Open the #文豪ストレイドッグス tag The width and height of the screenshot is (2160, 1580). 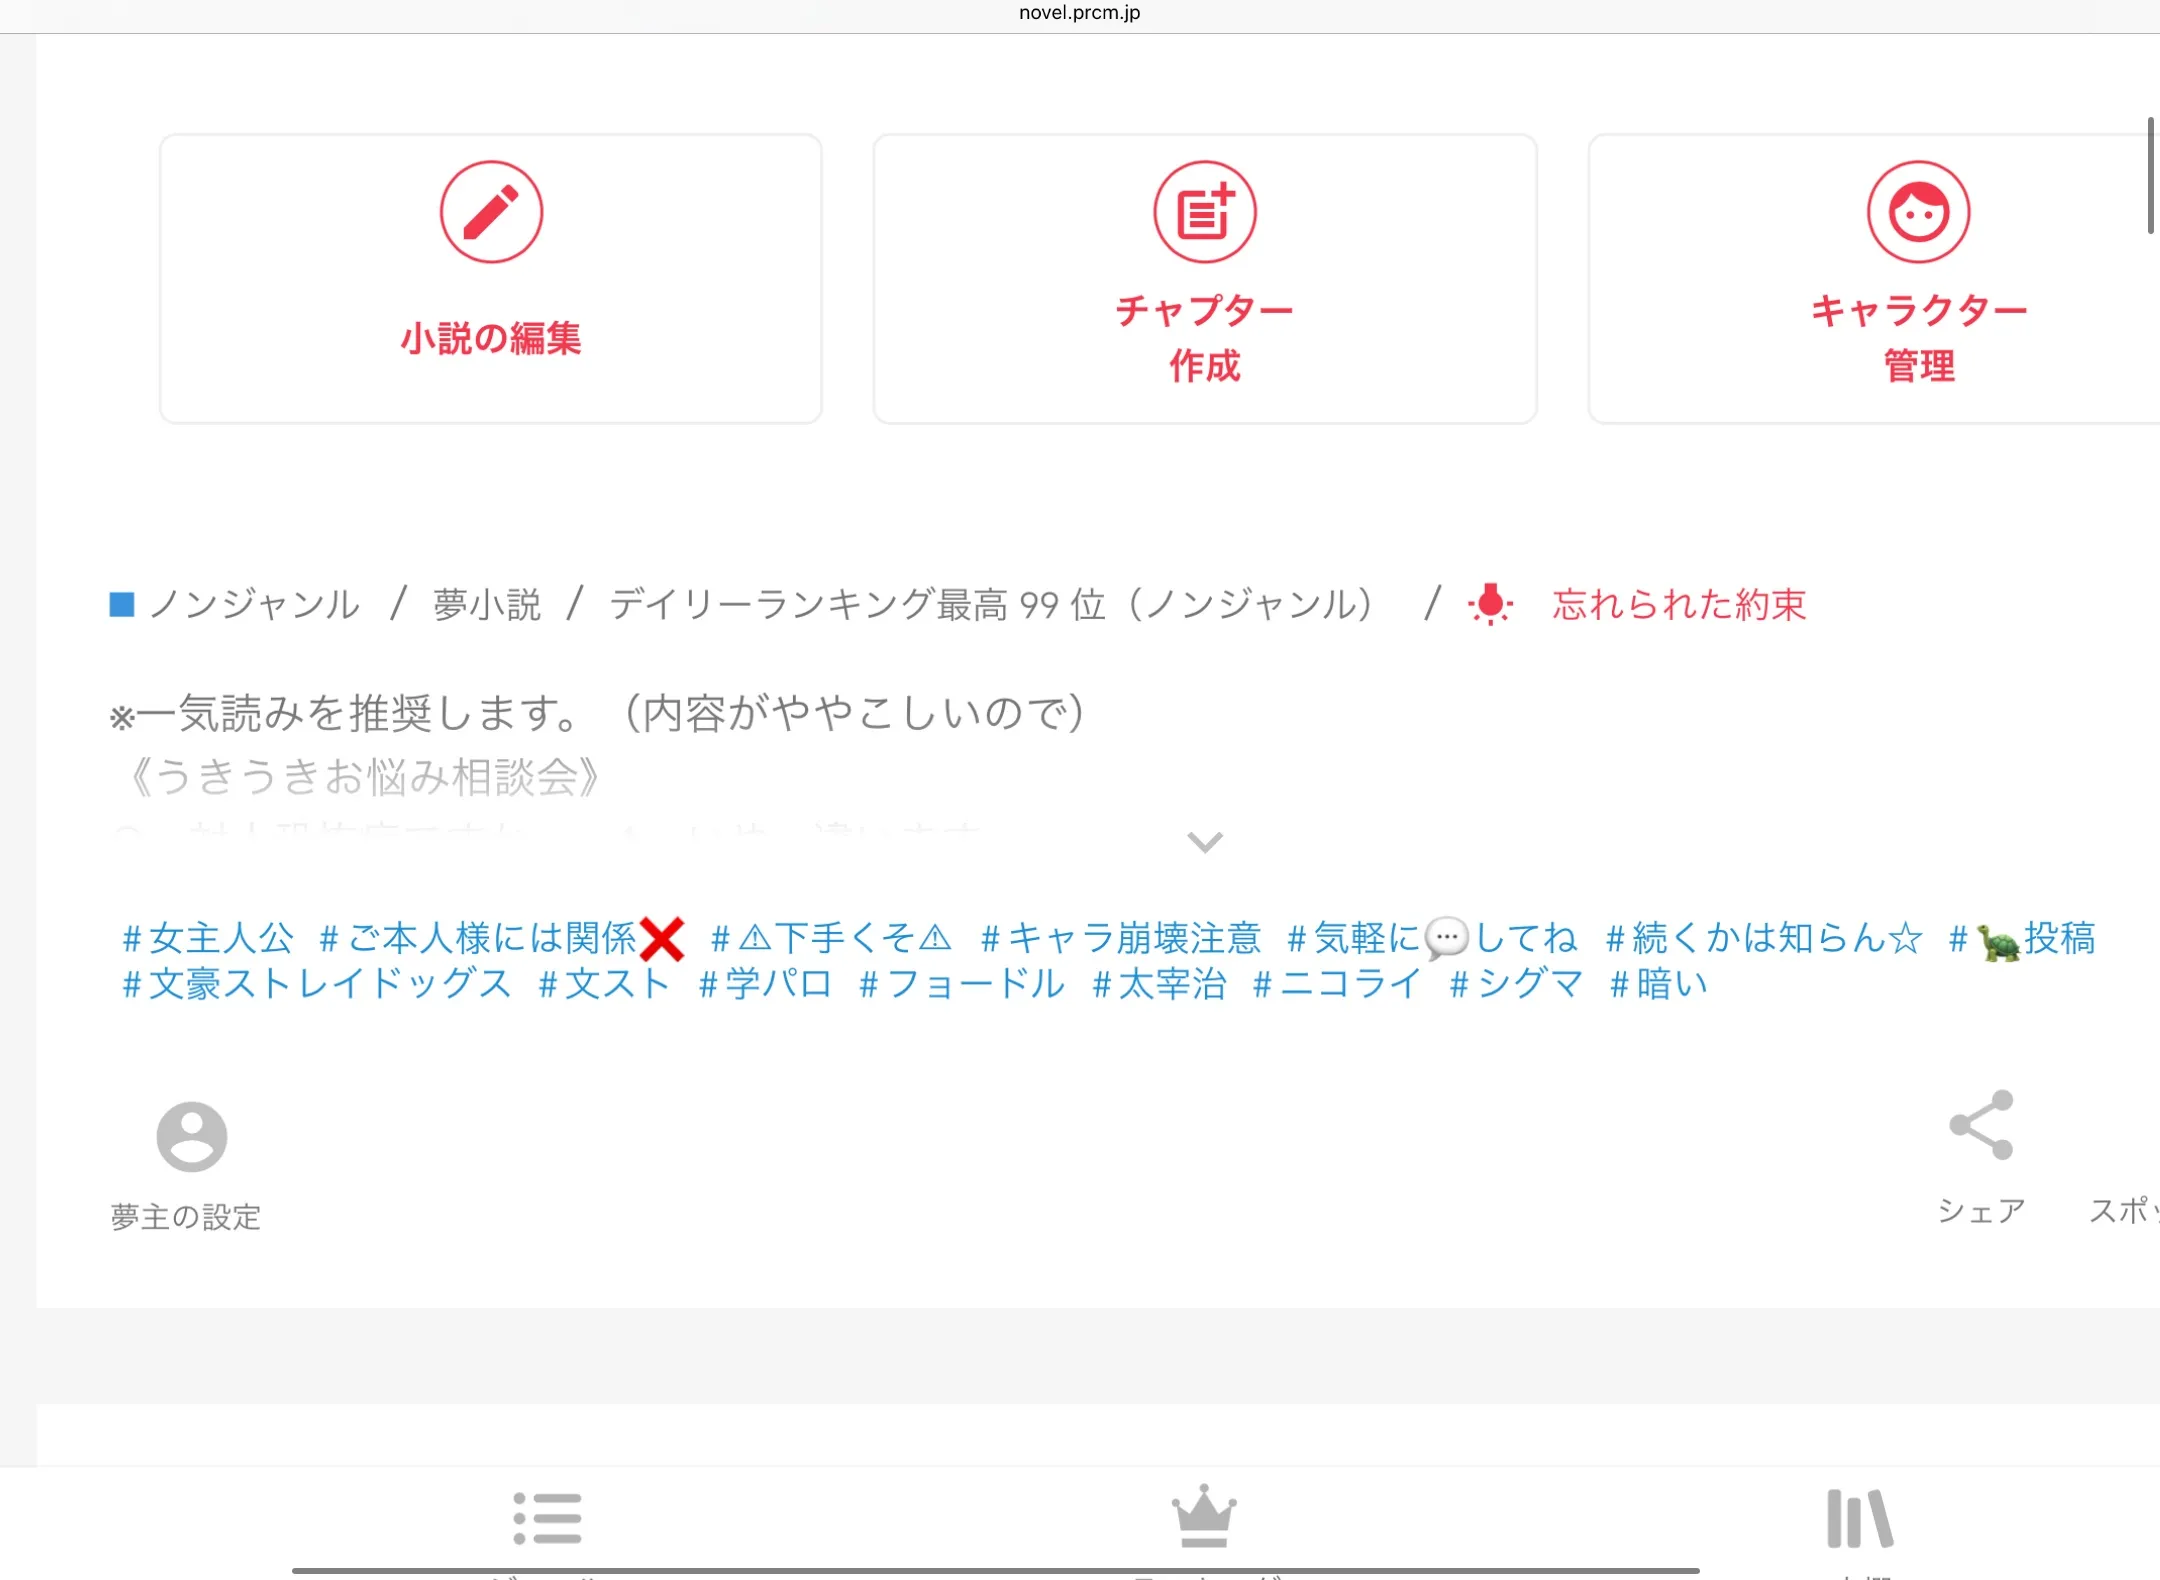pyautogui.click(x=316, y=984)
